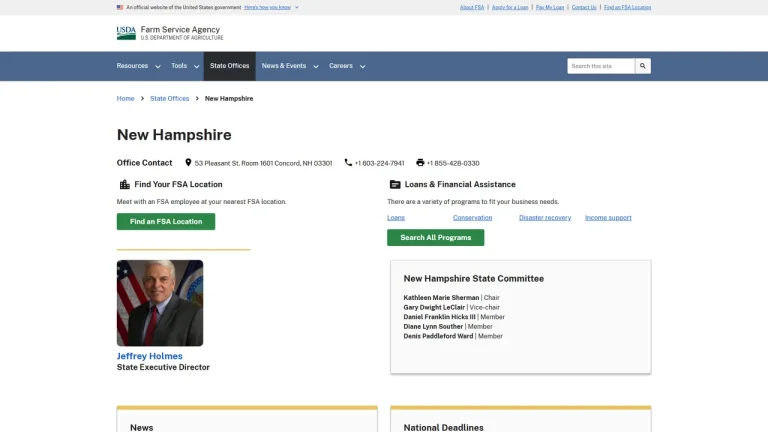Expand the Tools menu chevron

[x=196, y=67]
